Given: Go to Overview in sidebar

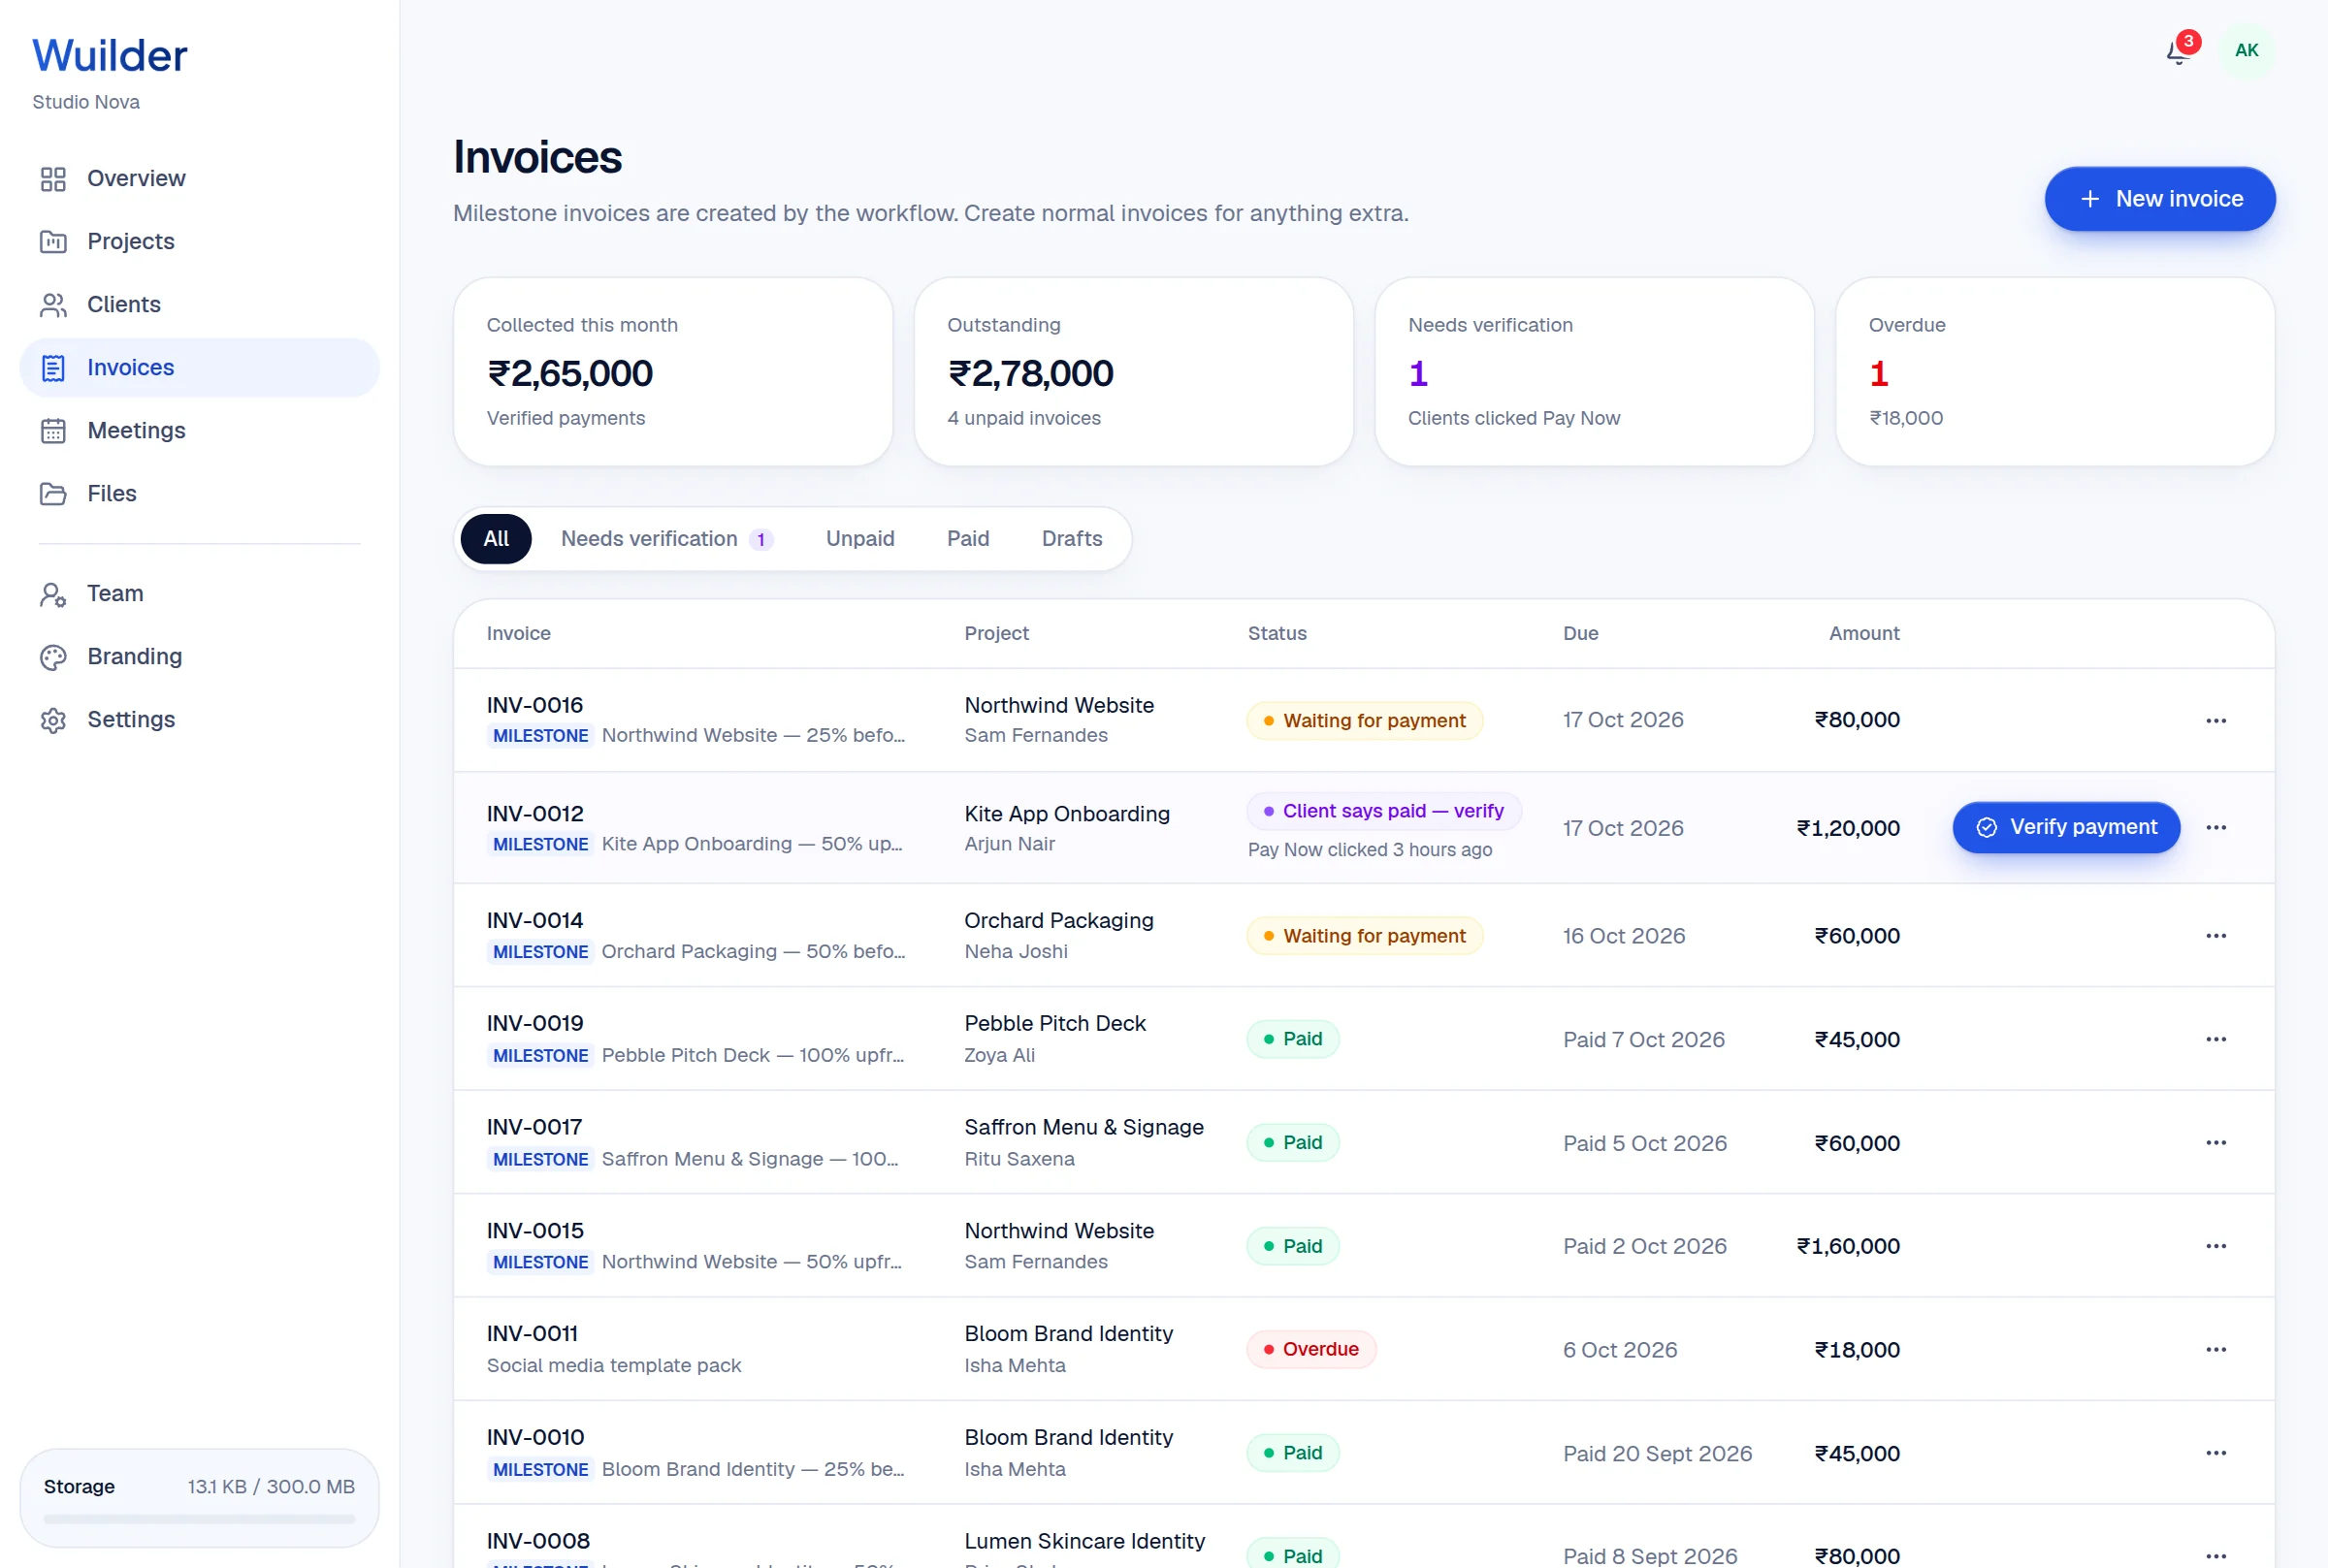Looking at the screenshot, I should [199, 179].
